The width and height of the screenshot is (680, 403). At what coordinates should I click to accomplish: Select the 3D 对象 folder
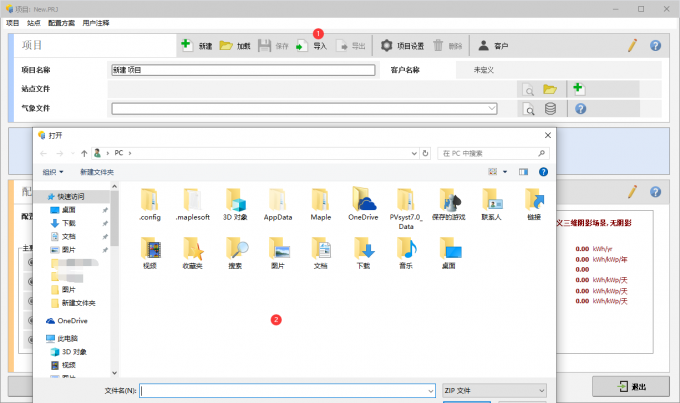235,204
